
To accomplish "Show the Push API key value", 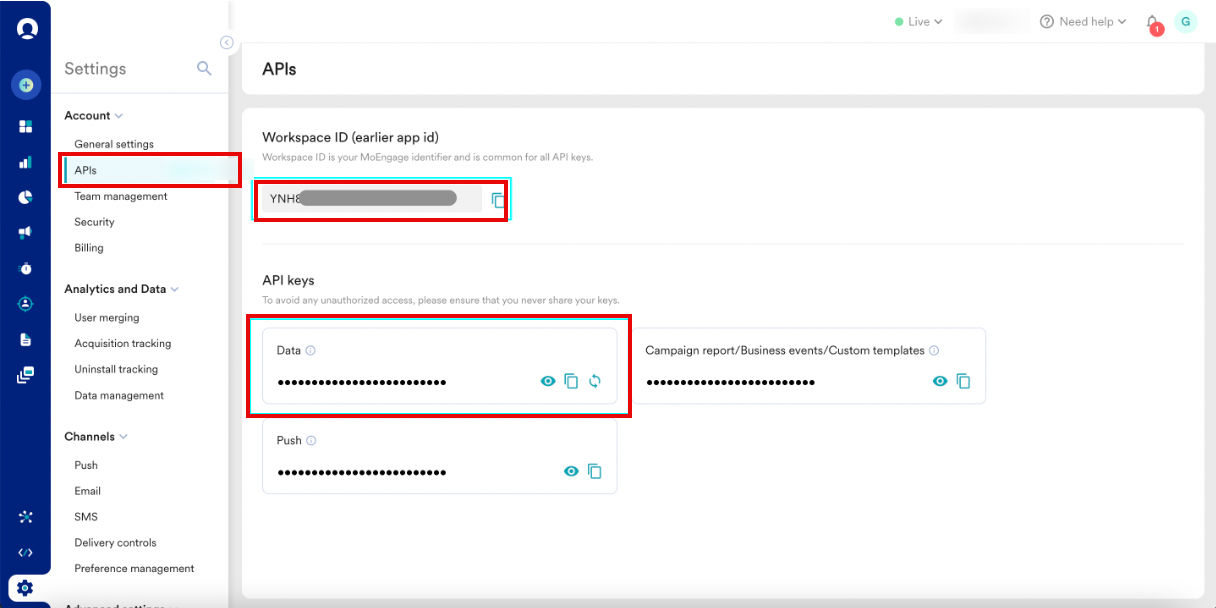I will coord(571,471).
